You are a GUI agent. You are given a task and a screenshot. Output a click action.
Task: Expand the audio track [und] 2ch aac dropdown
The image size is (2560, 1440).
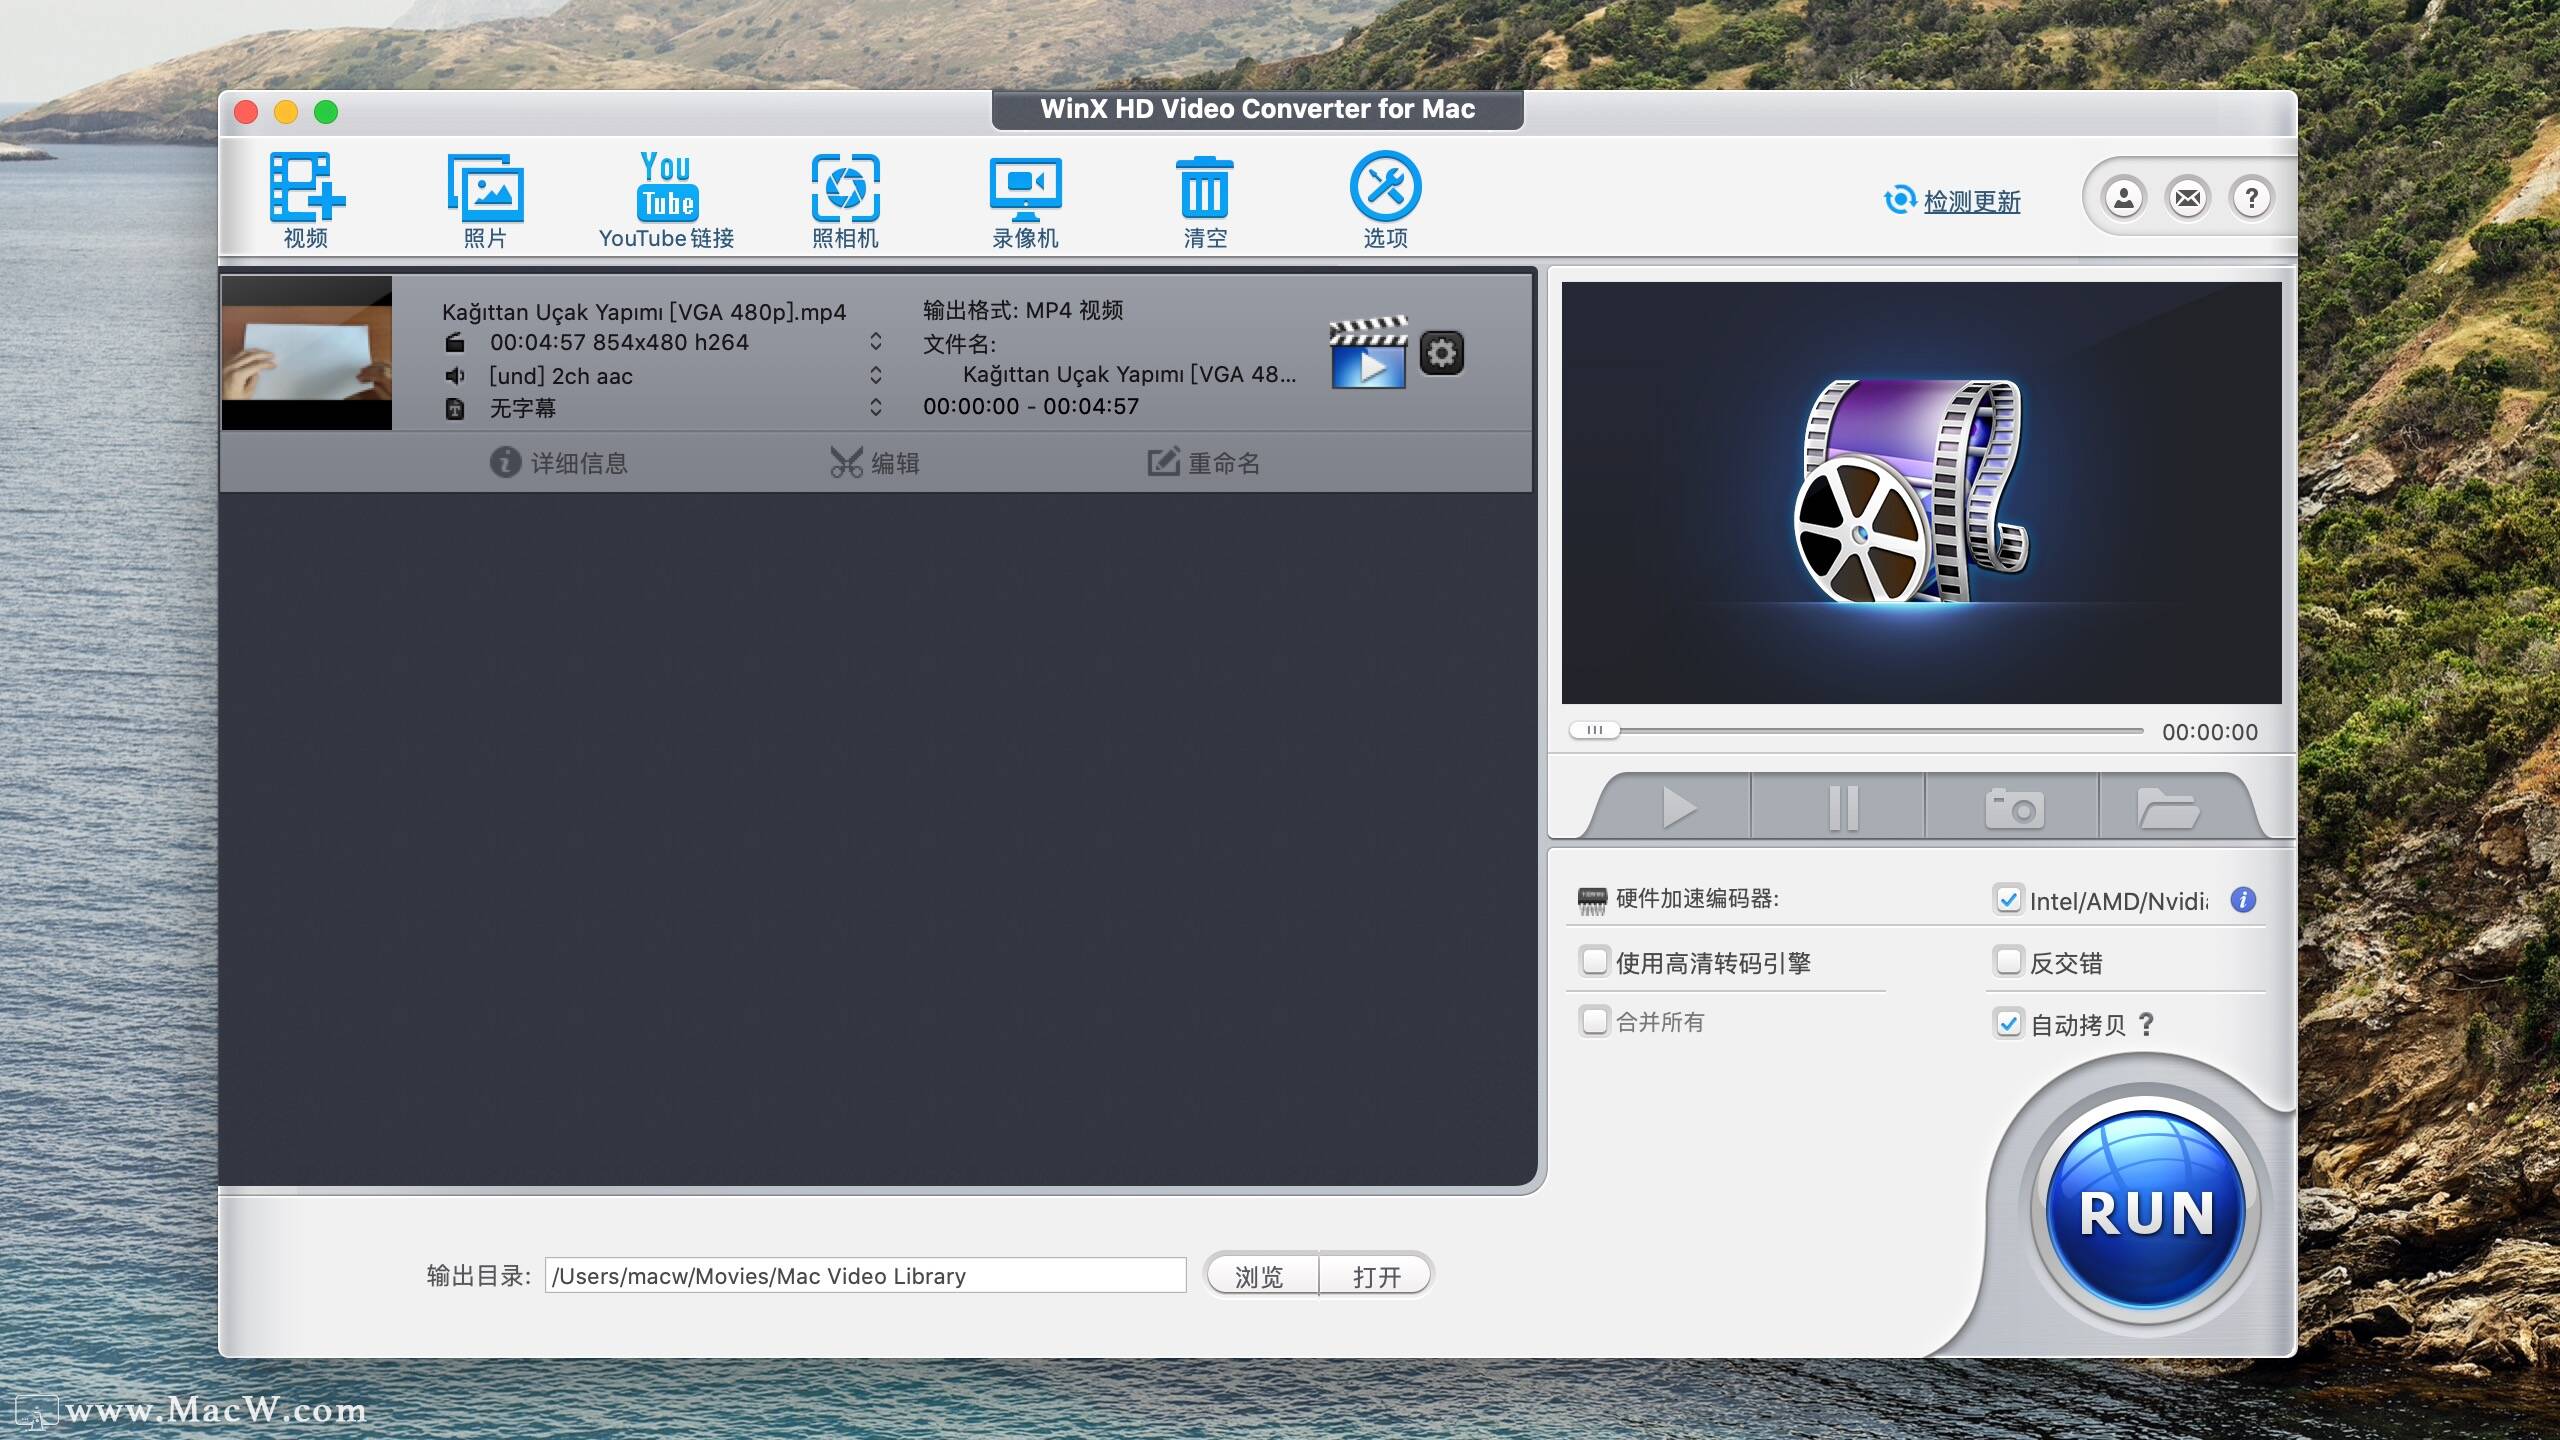878,375
